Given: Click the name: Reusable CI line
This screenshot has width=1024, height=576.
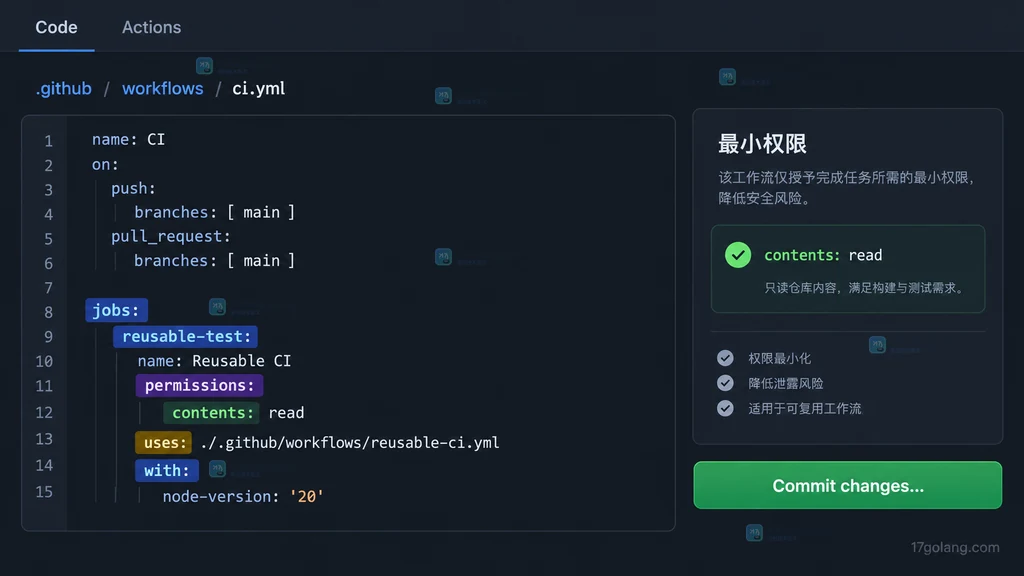Looking at the screenshot, I should click(x=214, y=361).
